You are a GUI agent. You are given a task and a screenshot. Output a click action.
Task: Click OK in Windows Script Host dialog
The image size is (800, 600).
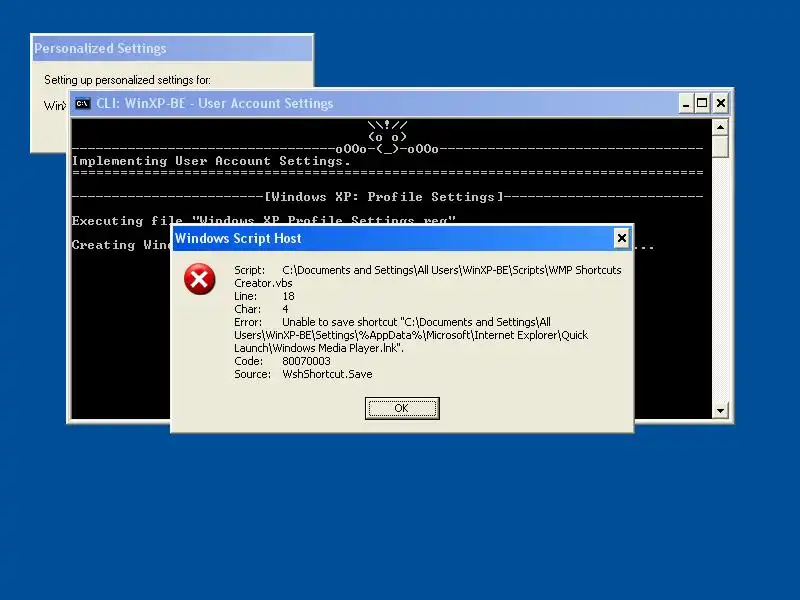pyautogui.click(x=402, y=408)
